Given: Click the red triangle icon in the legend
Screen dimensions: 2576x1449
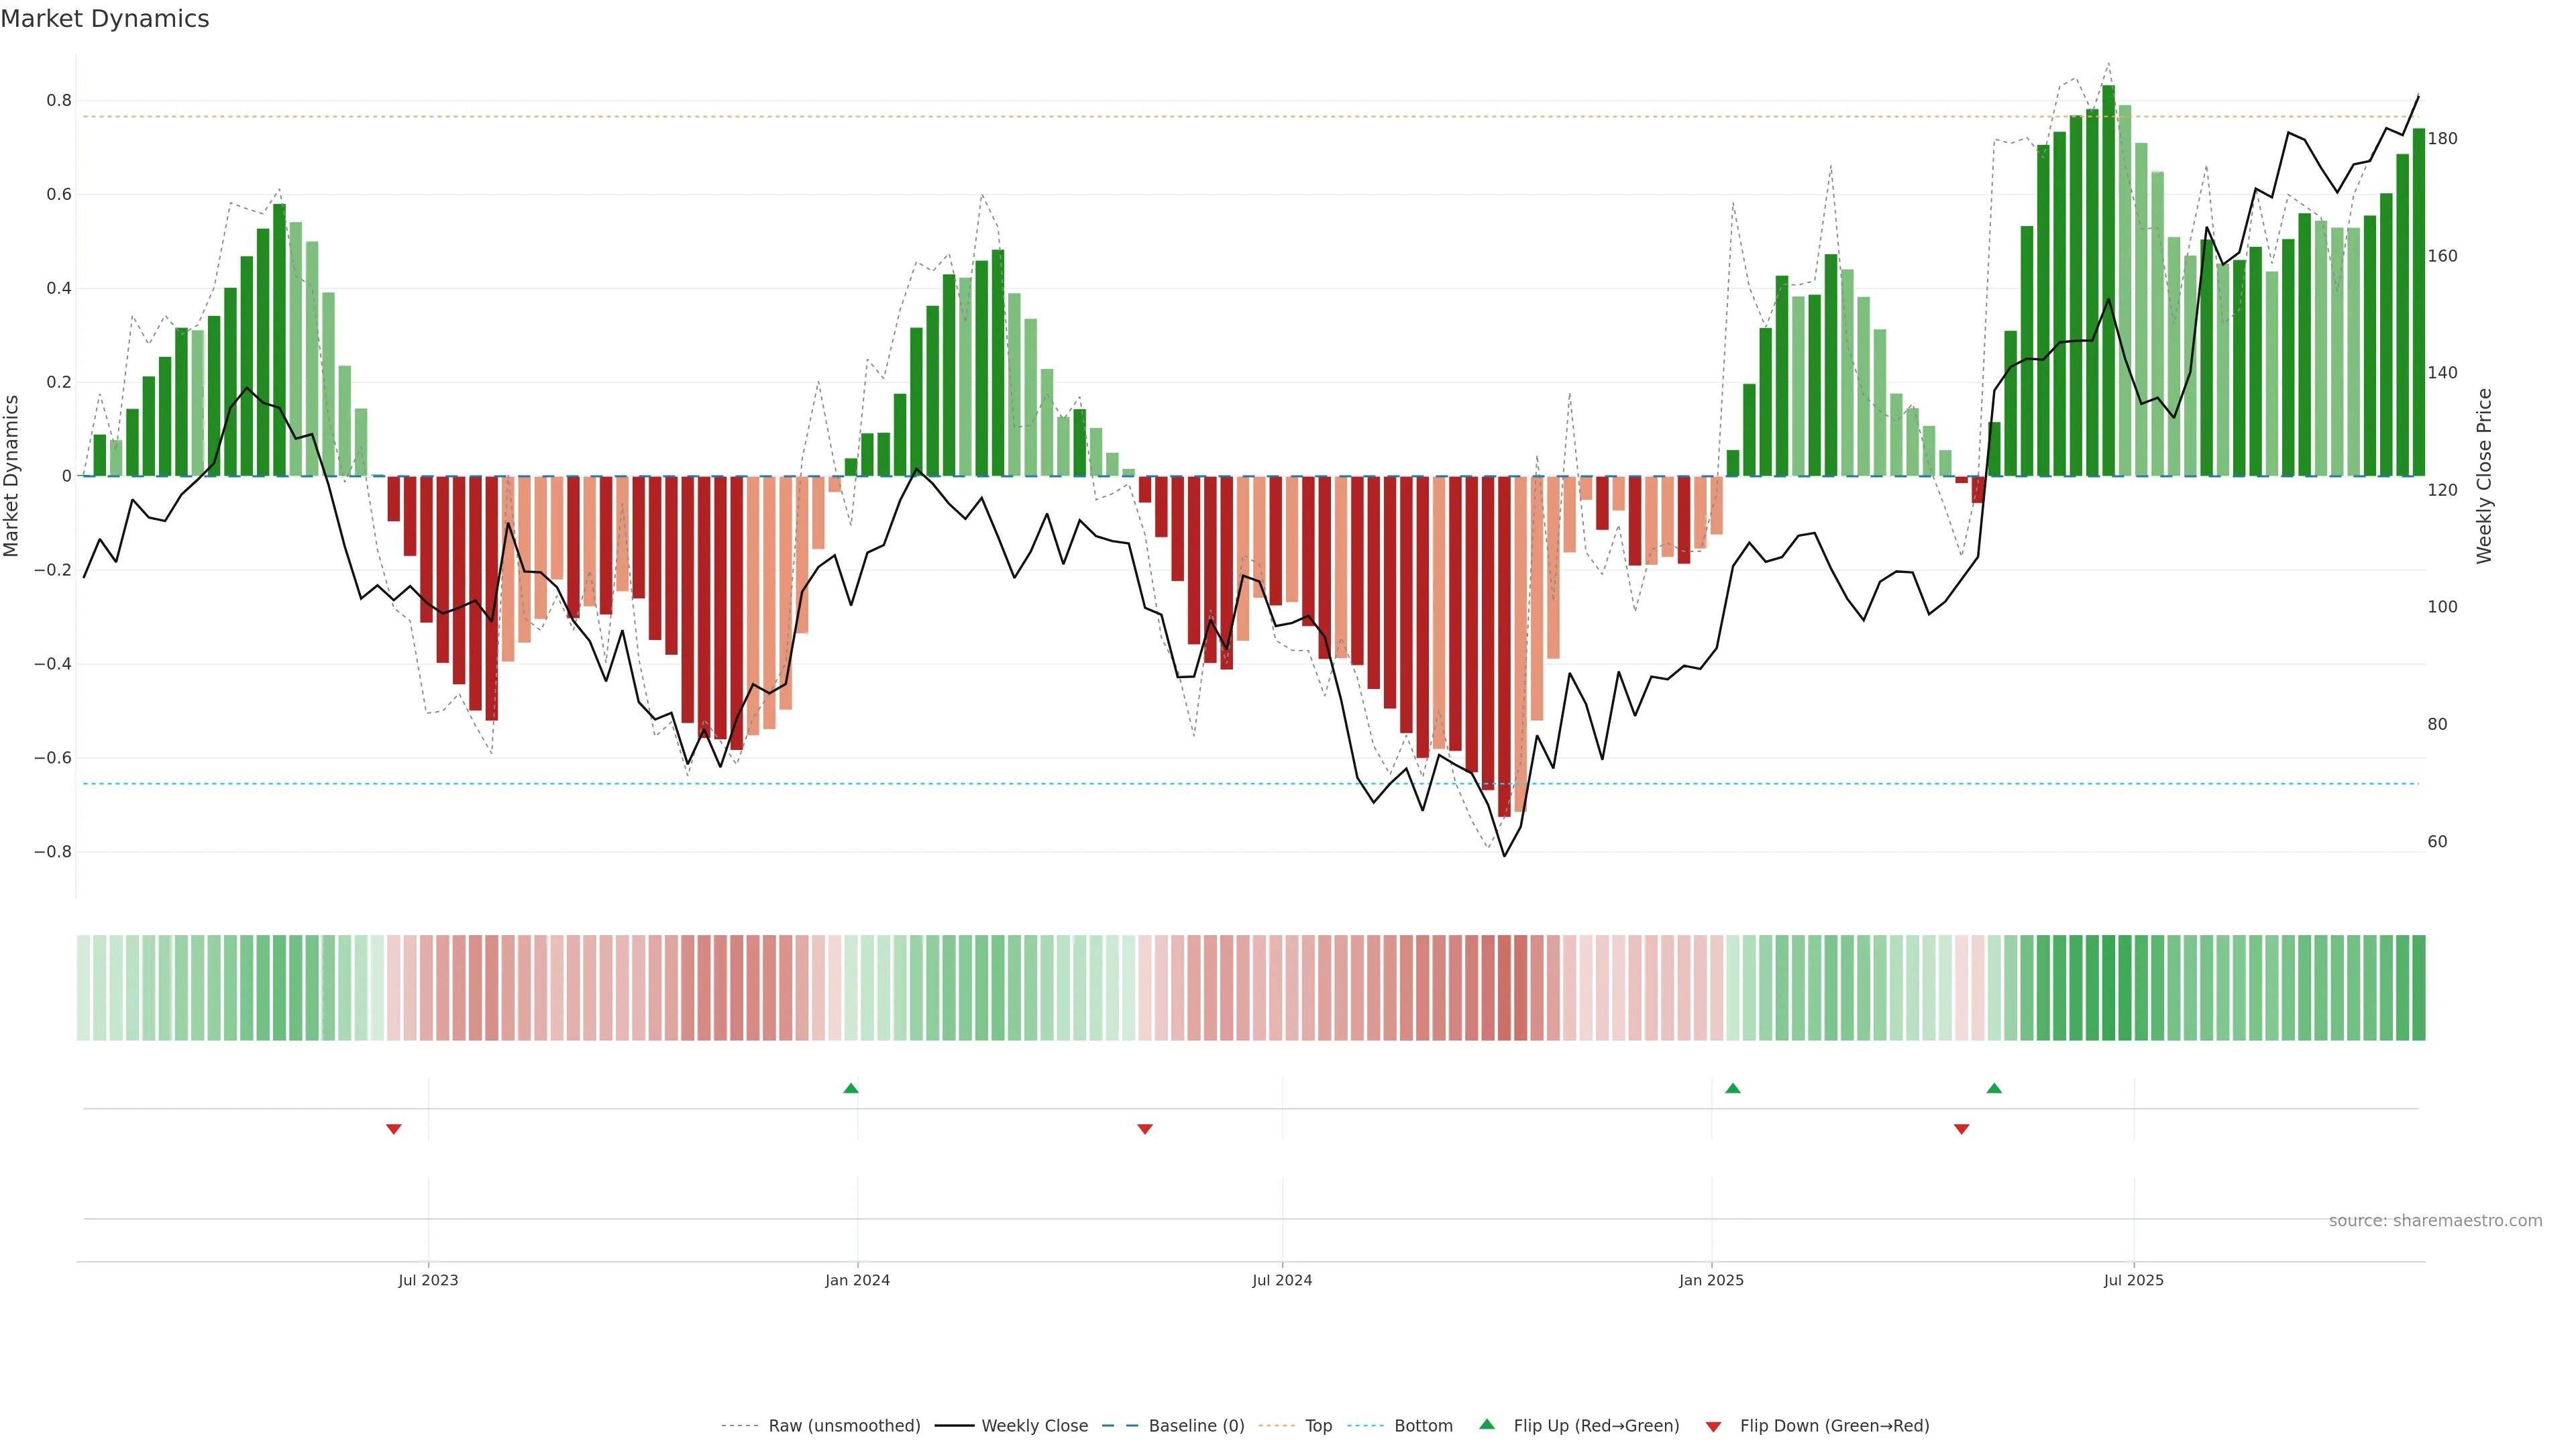Looking at the screenshot, I should pos(1713,1426).
